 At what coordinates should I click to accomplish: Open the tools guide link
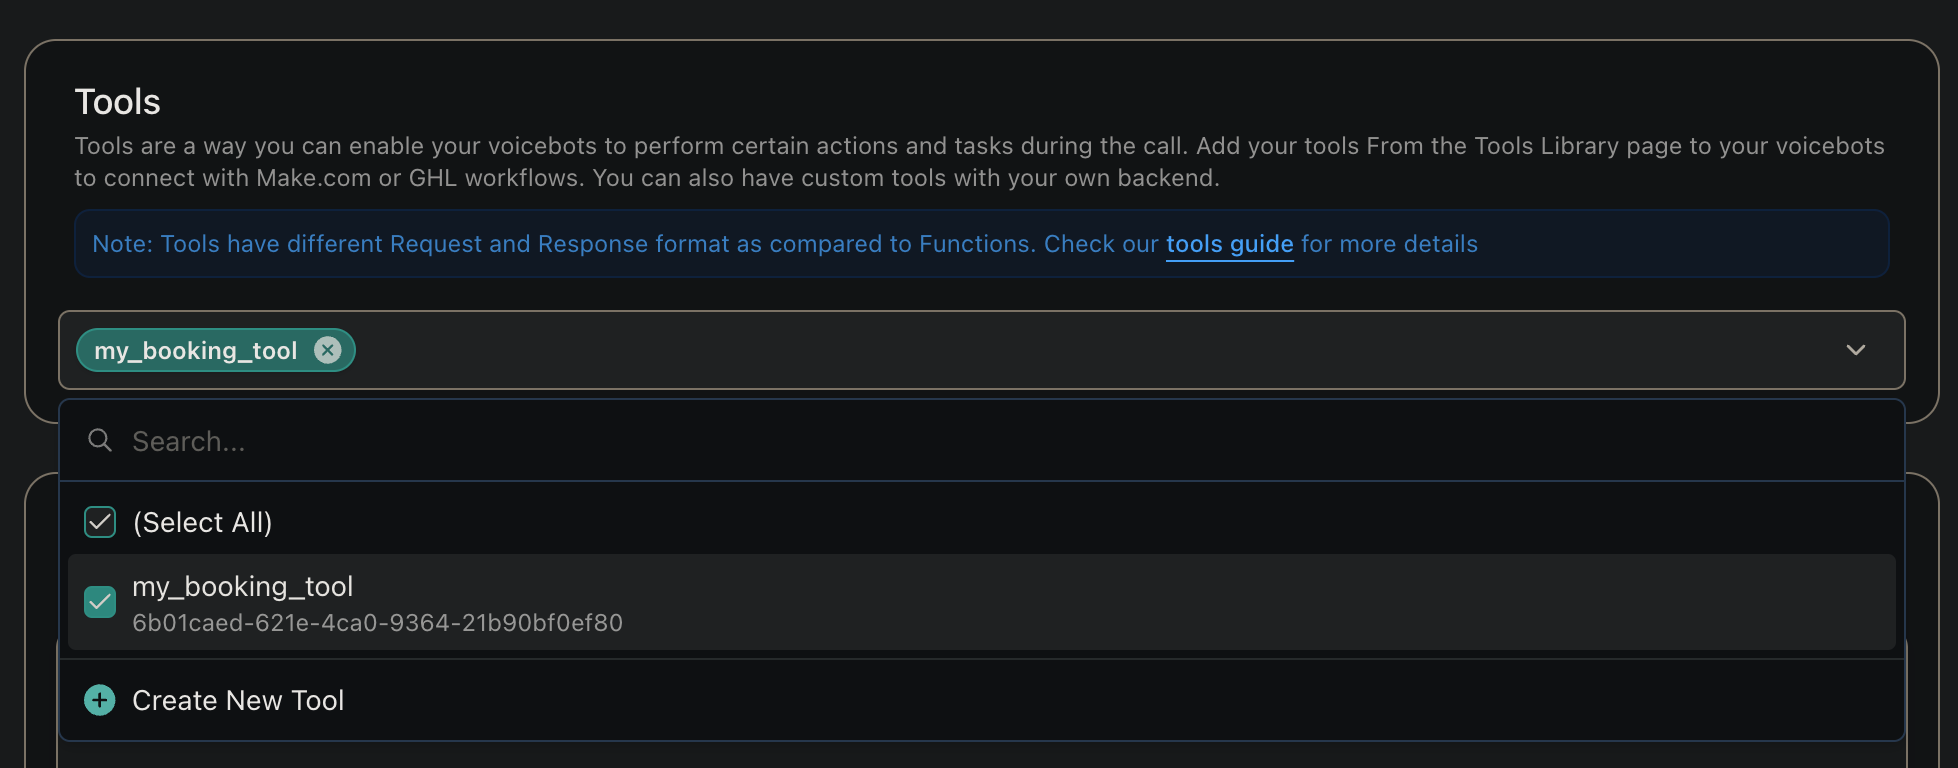tap(1229, 243)
